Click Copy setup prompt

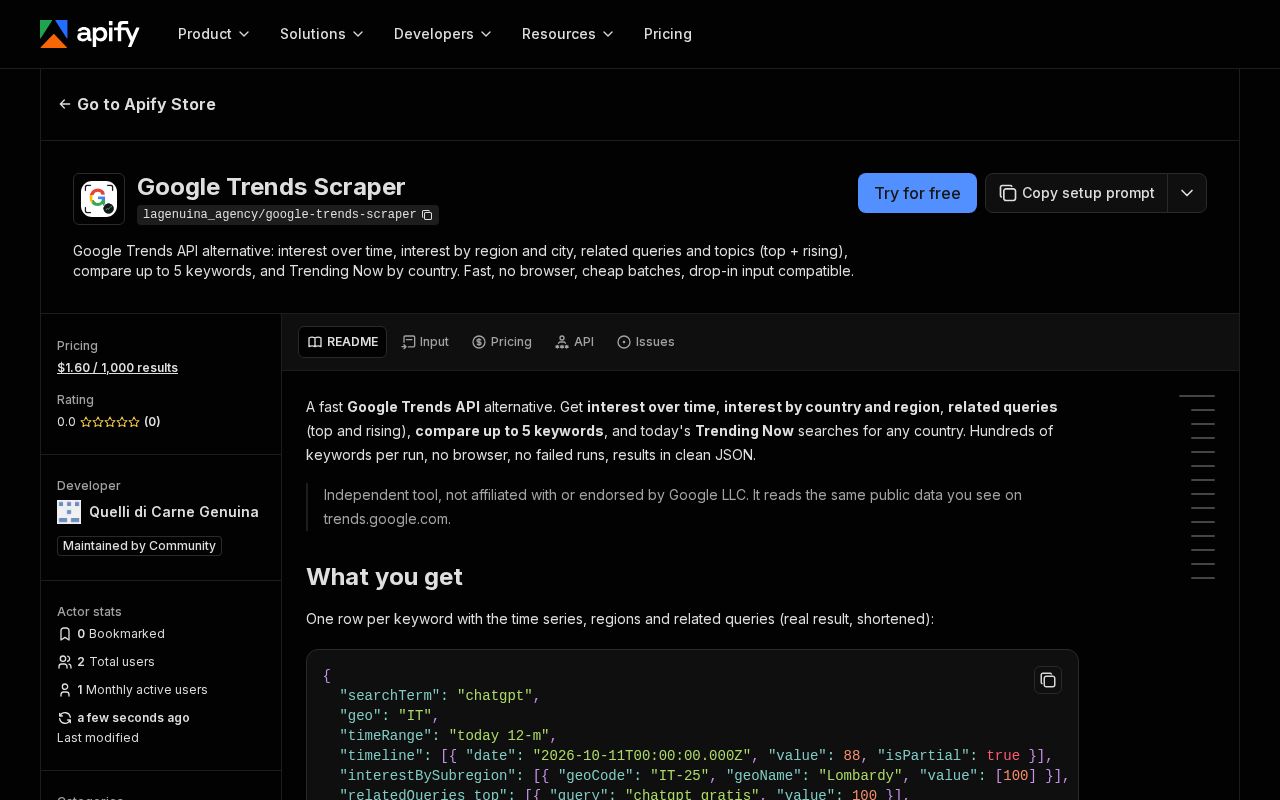pyautogui.click(x=1077, y=193)
